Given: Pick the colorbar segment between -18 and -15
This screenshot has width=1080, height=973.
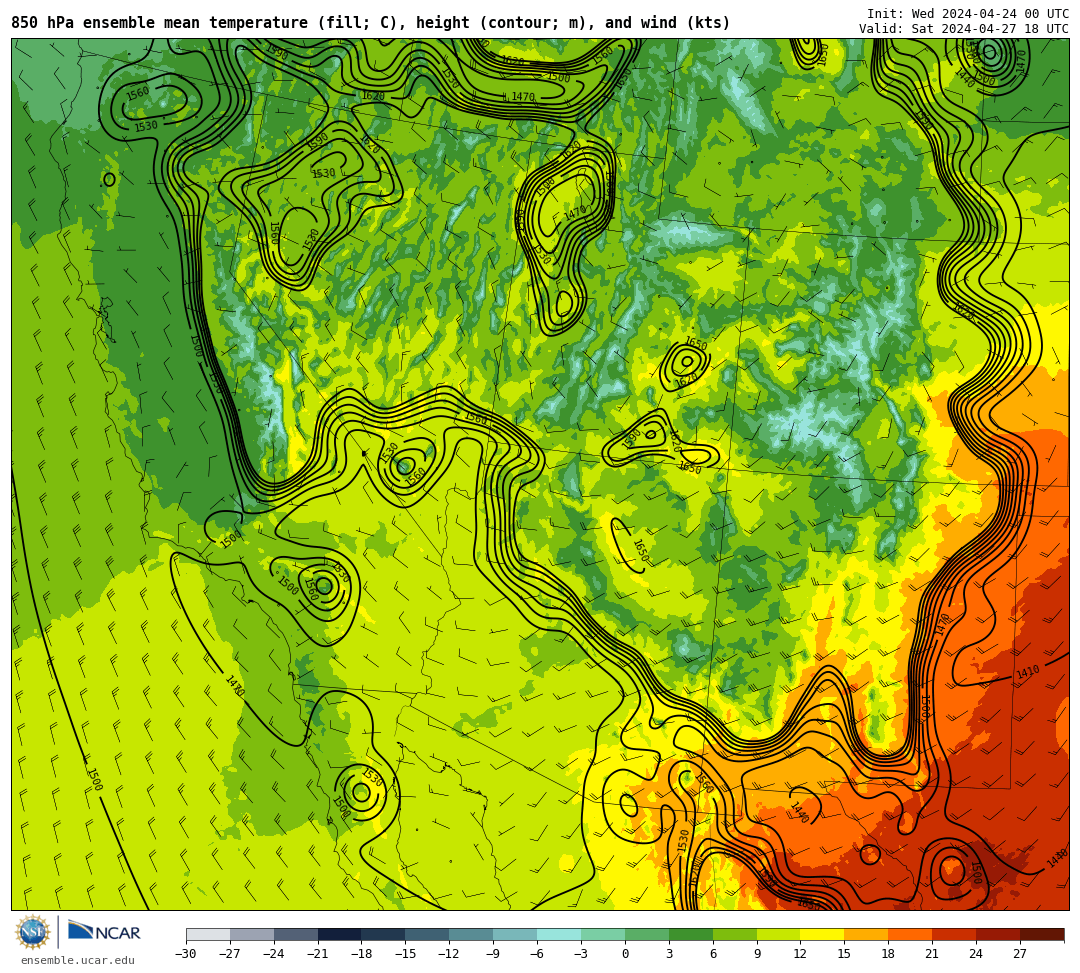Looking at the screenshot, I should 384,934.
